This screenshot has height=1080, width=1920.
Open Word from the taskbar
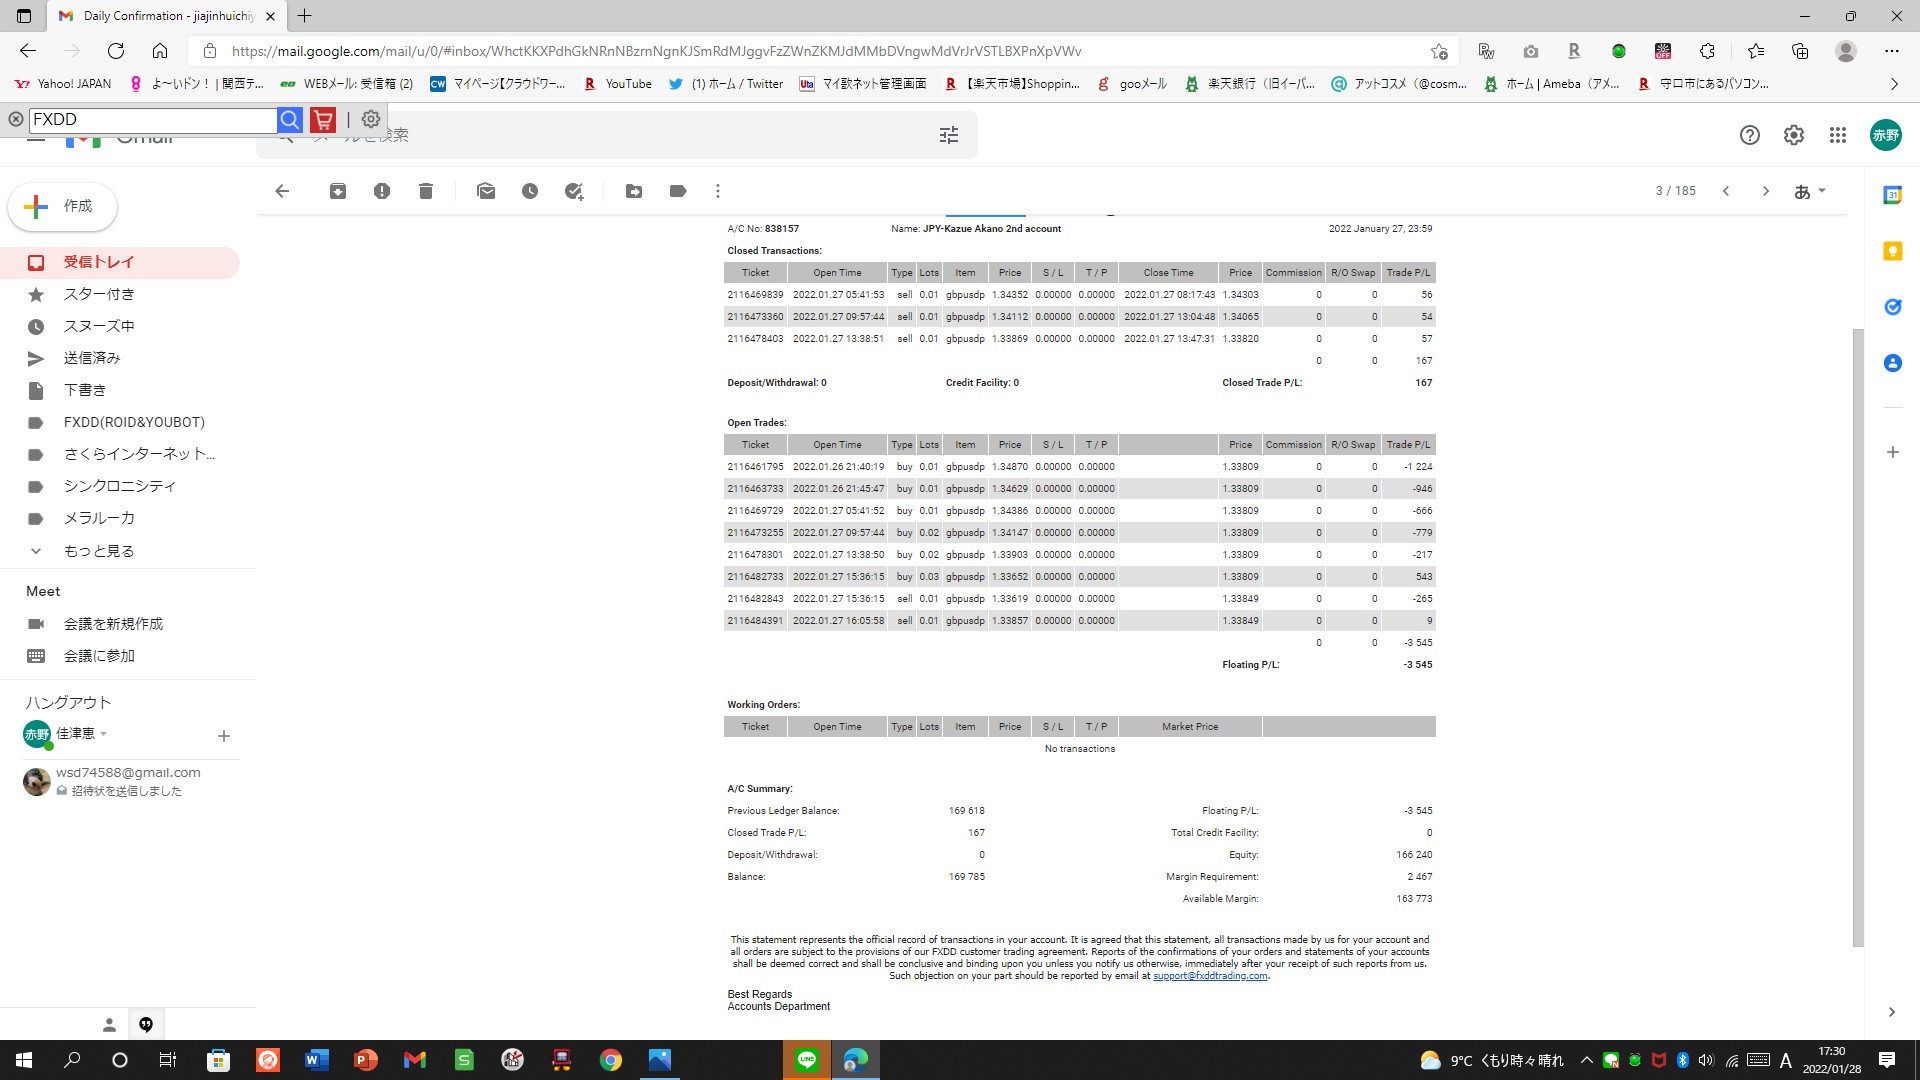[316, 1060]
